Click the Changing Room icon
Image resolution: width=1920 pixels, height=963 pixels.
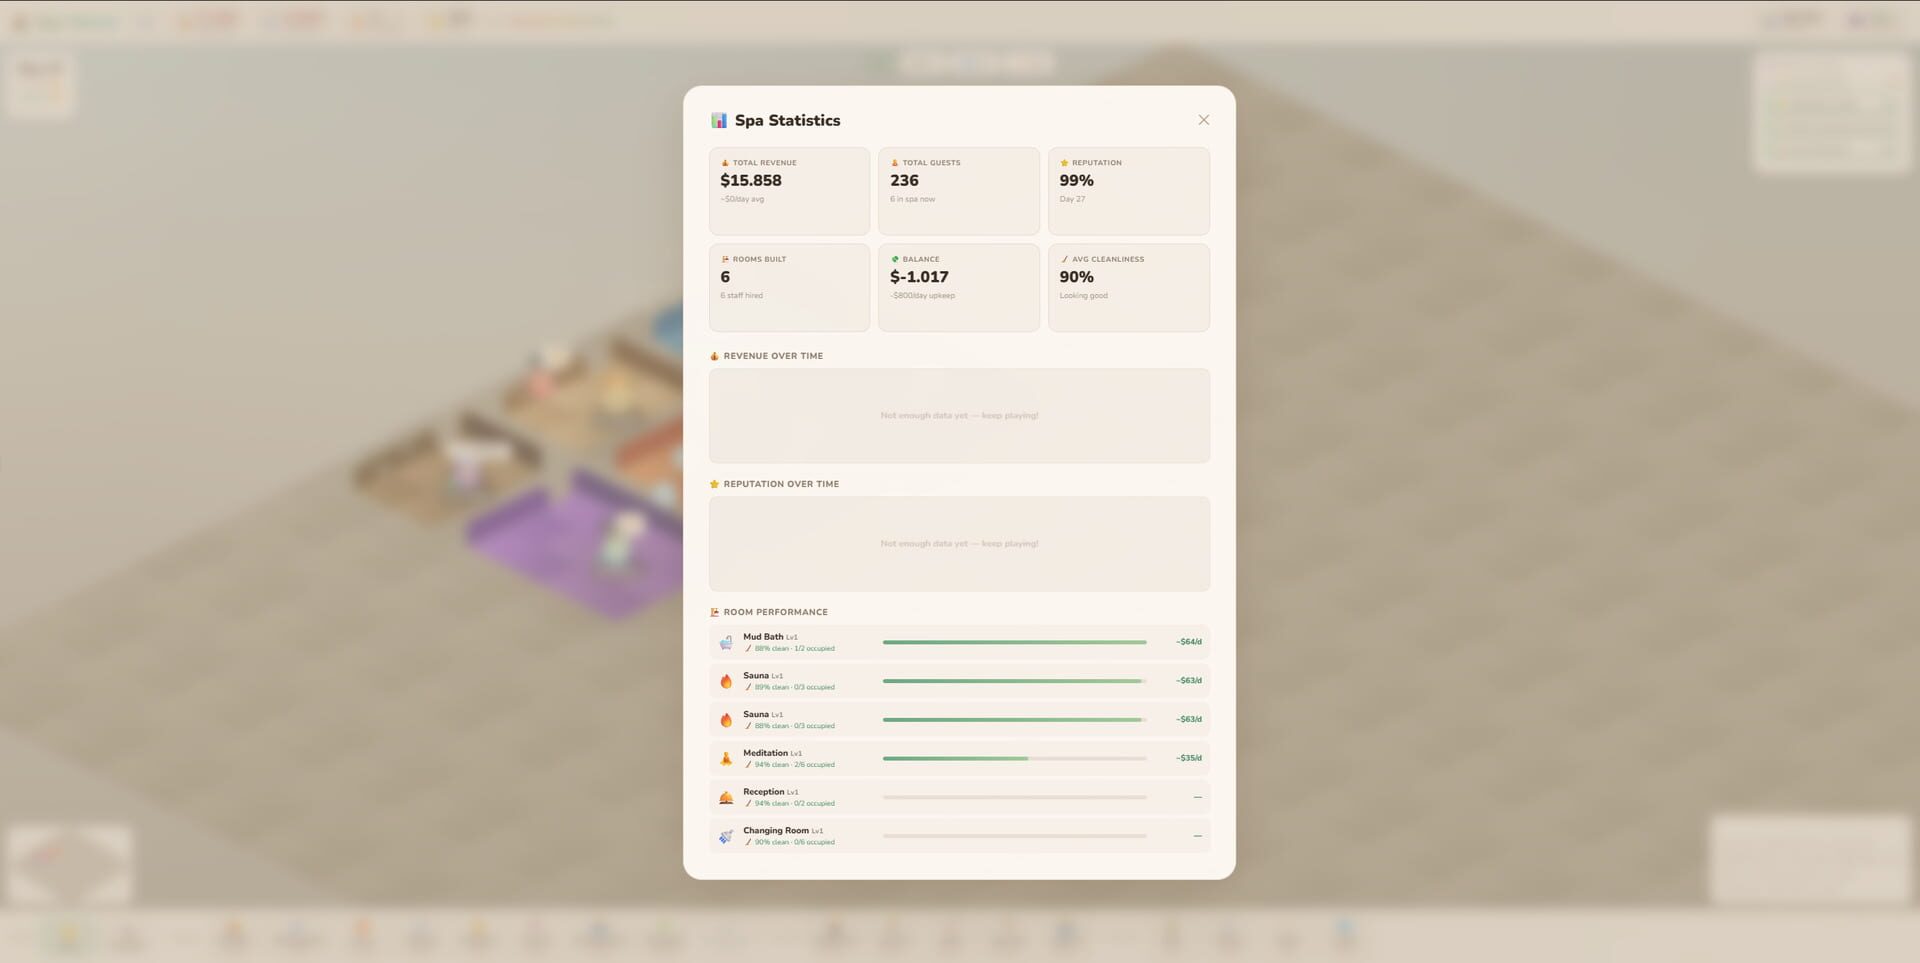pyautogui.click(x=726, y=835)
